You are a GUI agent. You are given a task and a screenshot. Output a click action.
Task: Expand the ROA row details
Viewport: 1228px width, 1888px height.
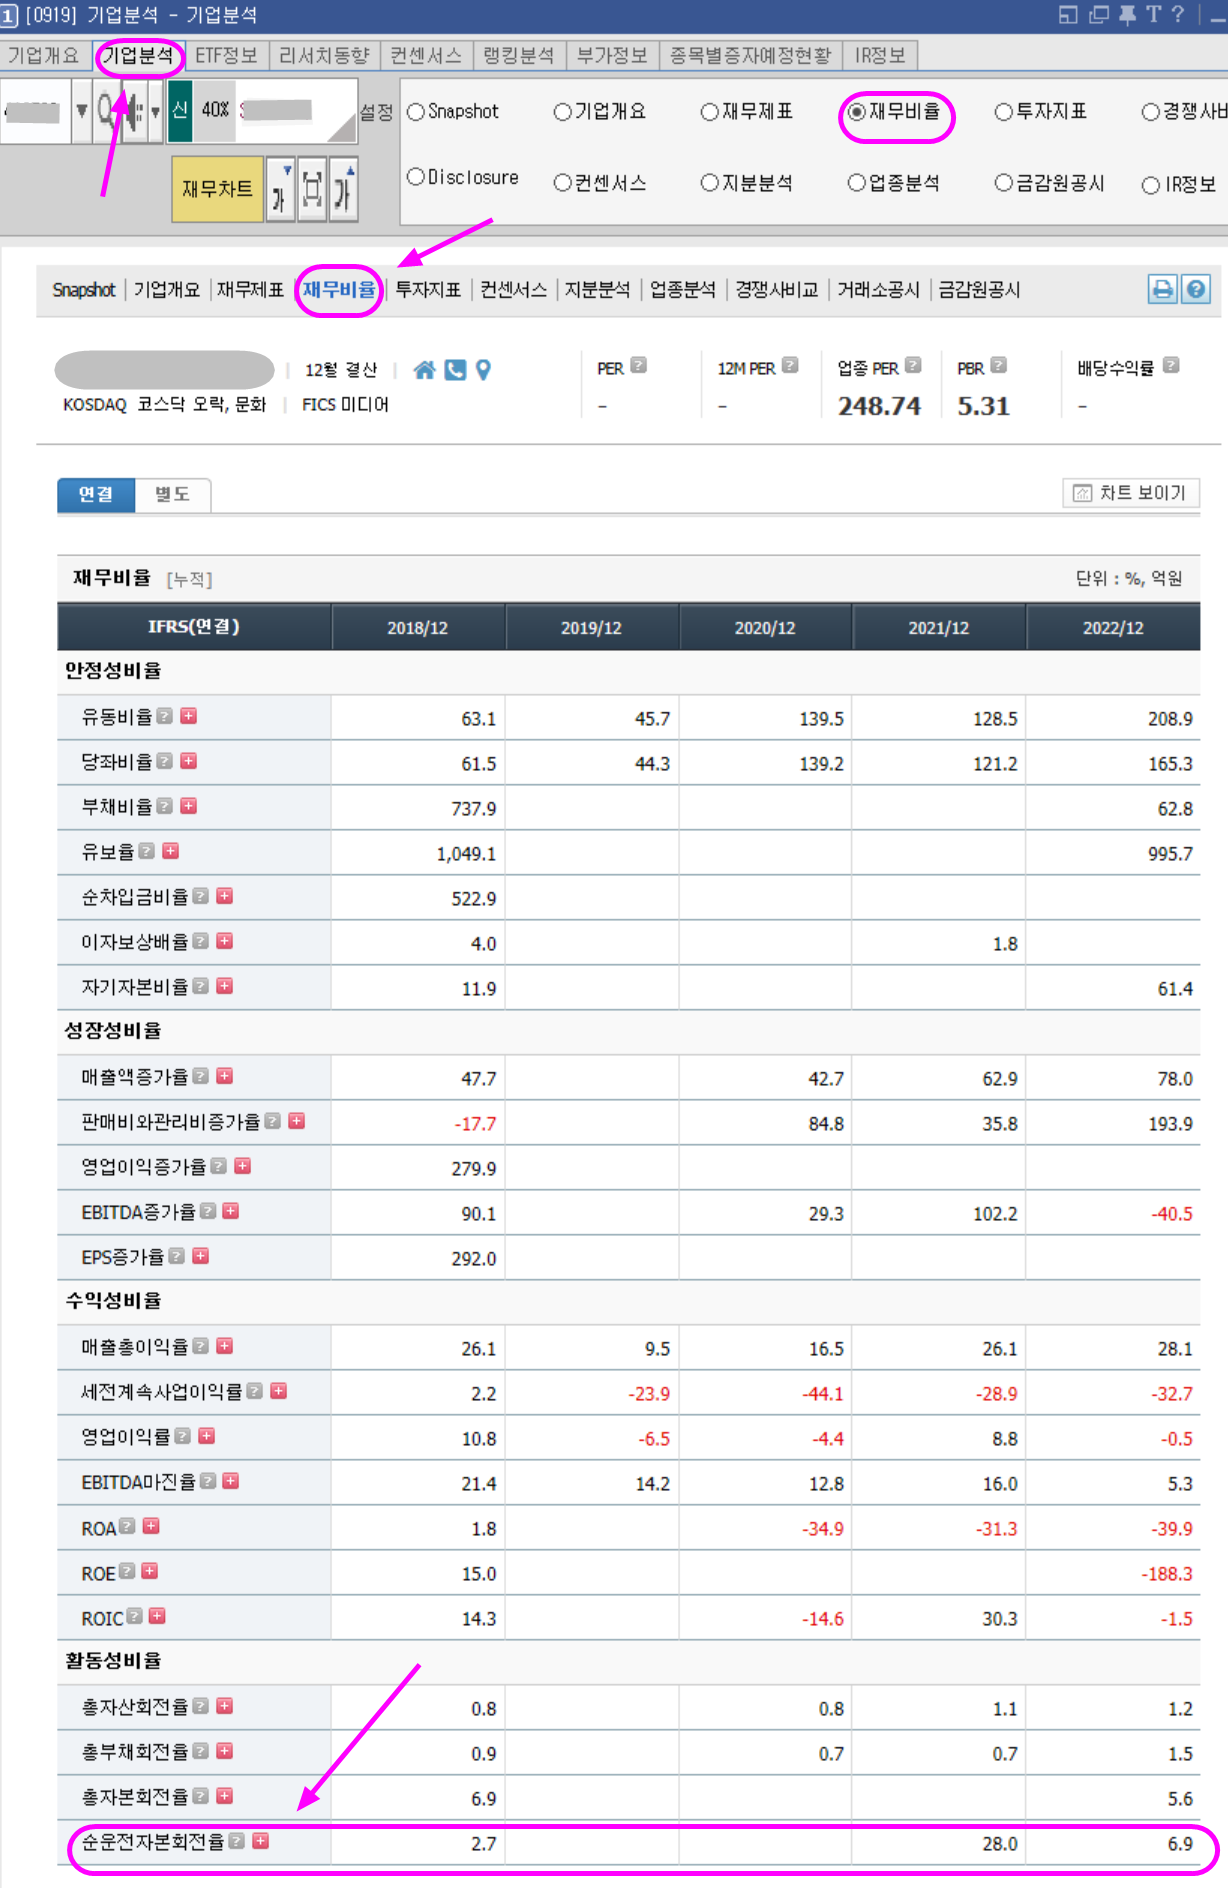click(151, 1526)
